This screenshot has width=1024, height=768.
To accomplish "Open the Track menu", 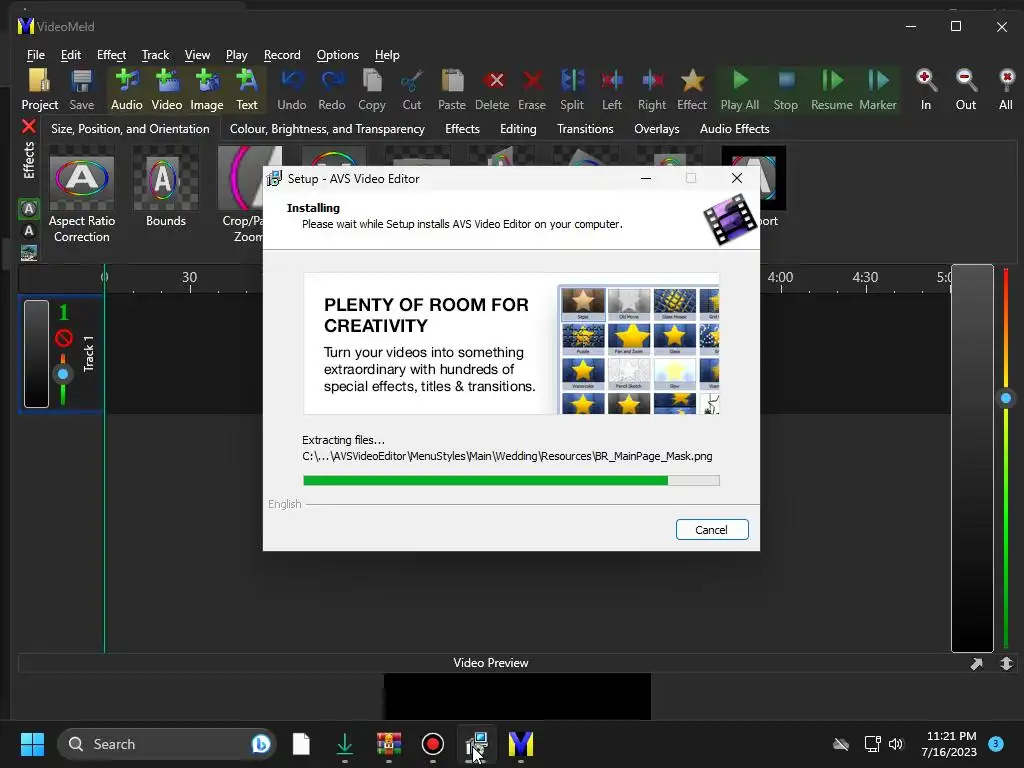I will (x=155, y=55).
